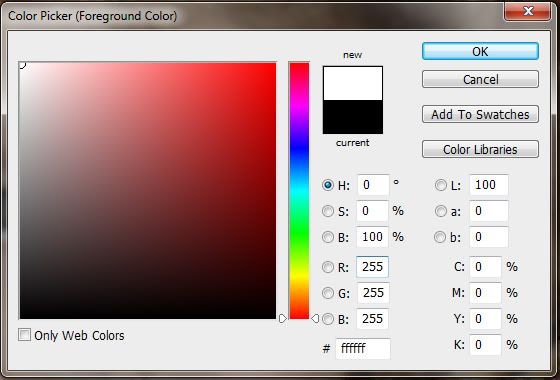560x380 pixels.
Task: Confirm the color with the OK button
Action: pos(480,51)
